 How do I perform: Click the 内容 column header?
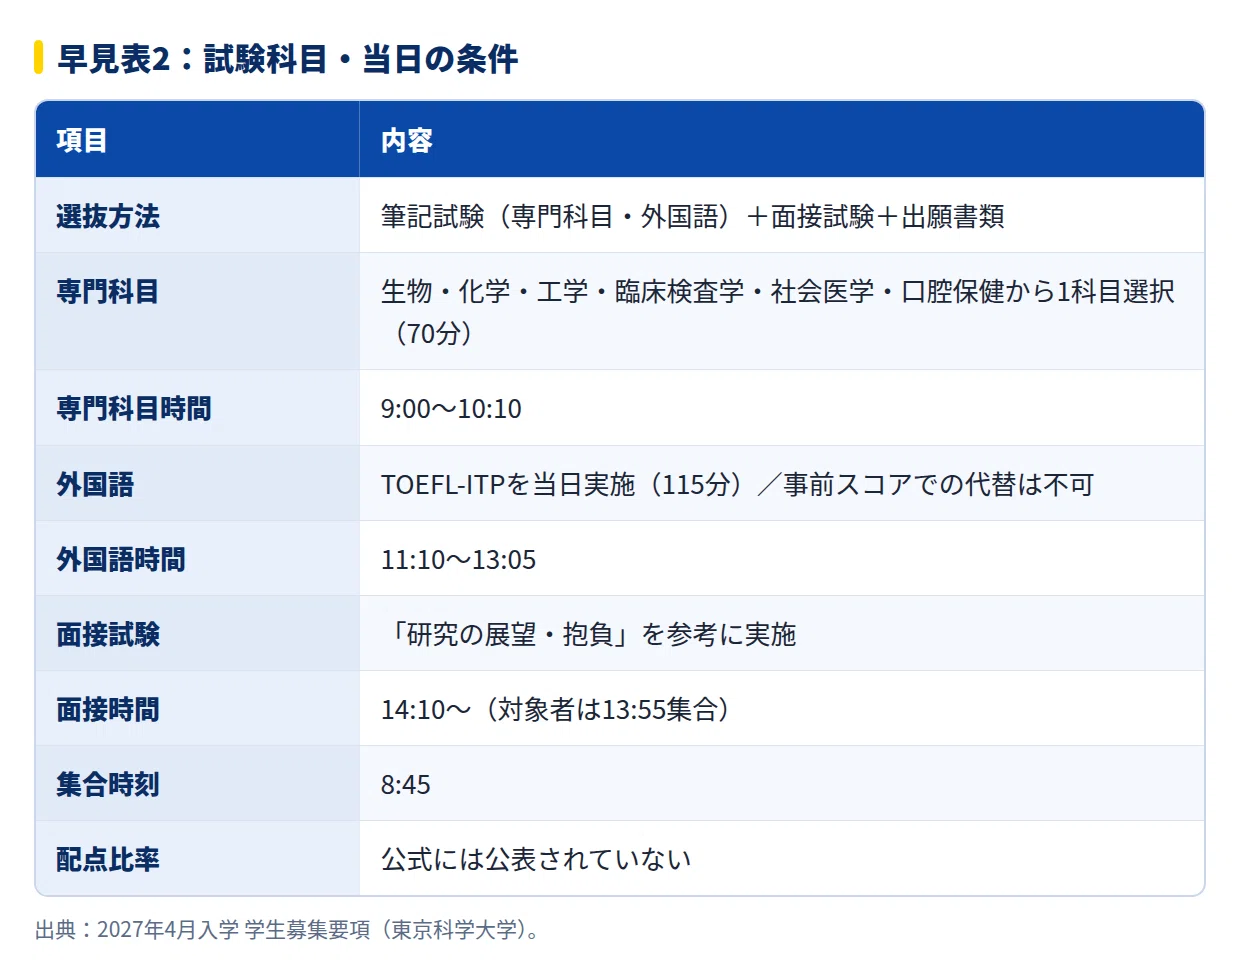(782, 140)
